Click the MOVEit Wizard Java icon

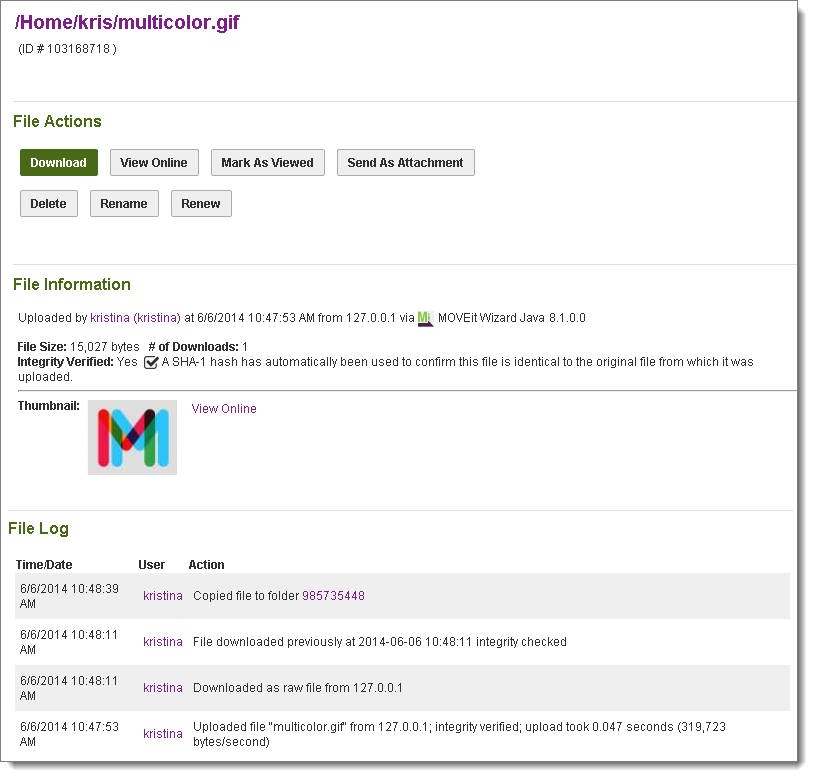pyautogui.click(x=424, y=317)
